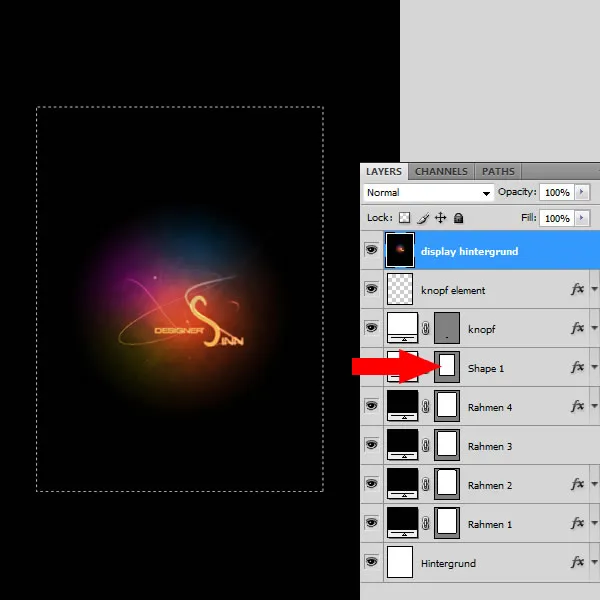Click the Fill percentage input field

point(556,218)
